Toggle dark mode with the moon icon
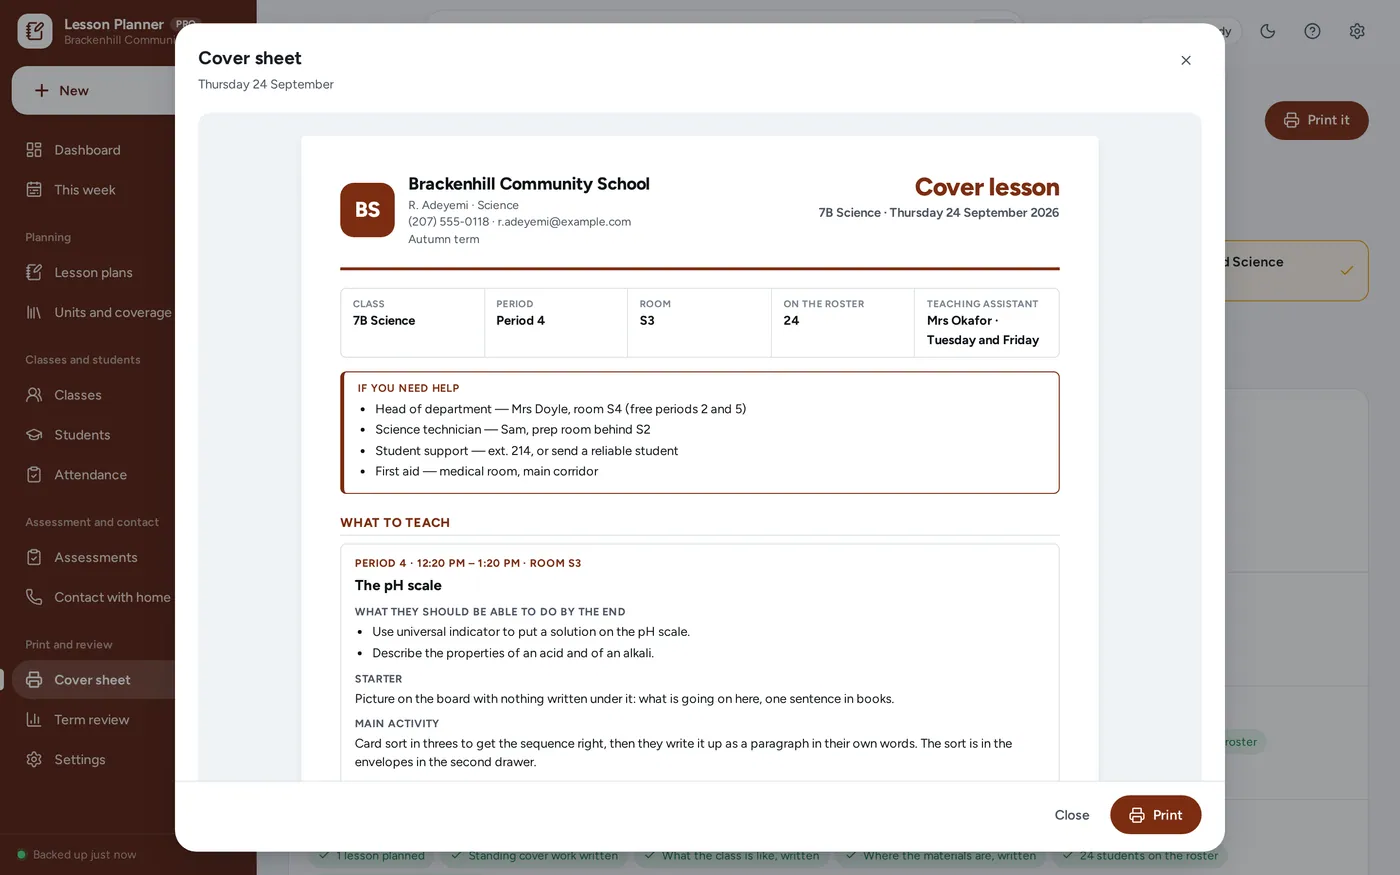Viewport: 1400px width, 875px height. [x=1268, y=31]
